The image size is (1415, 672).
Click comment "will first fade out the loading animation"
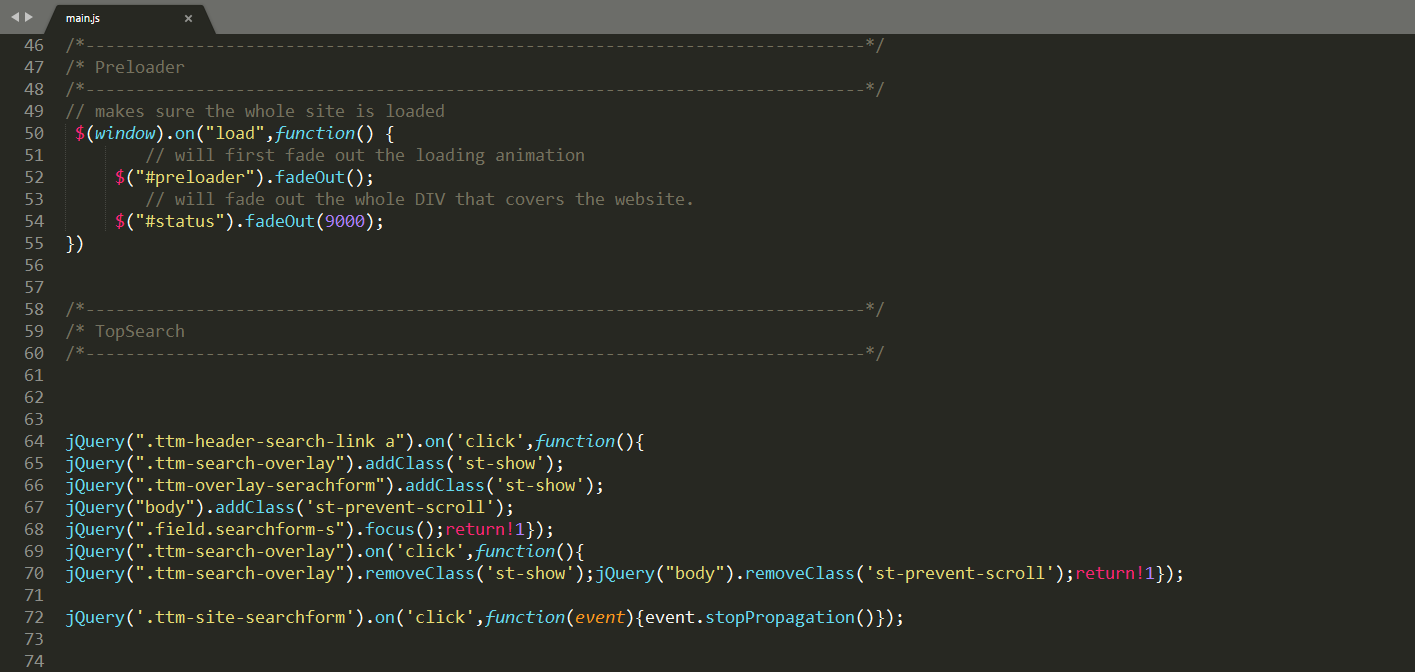click(x=380, y=155)
